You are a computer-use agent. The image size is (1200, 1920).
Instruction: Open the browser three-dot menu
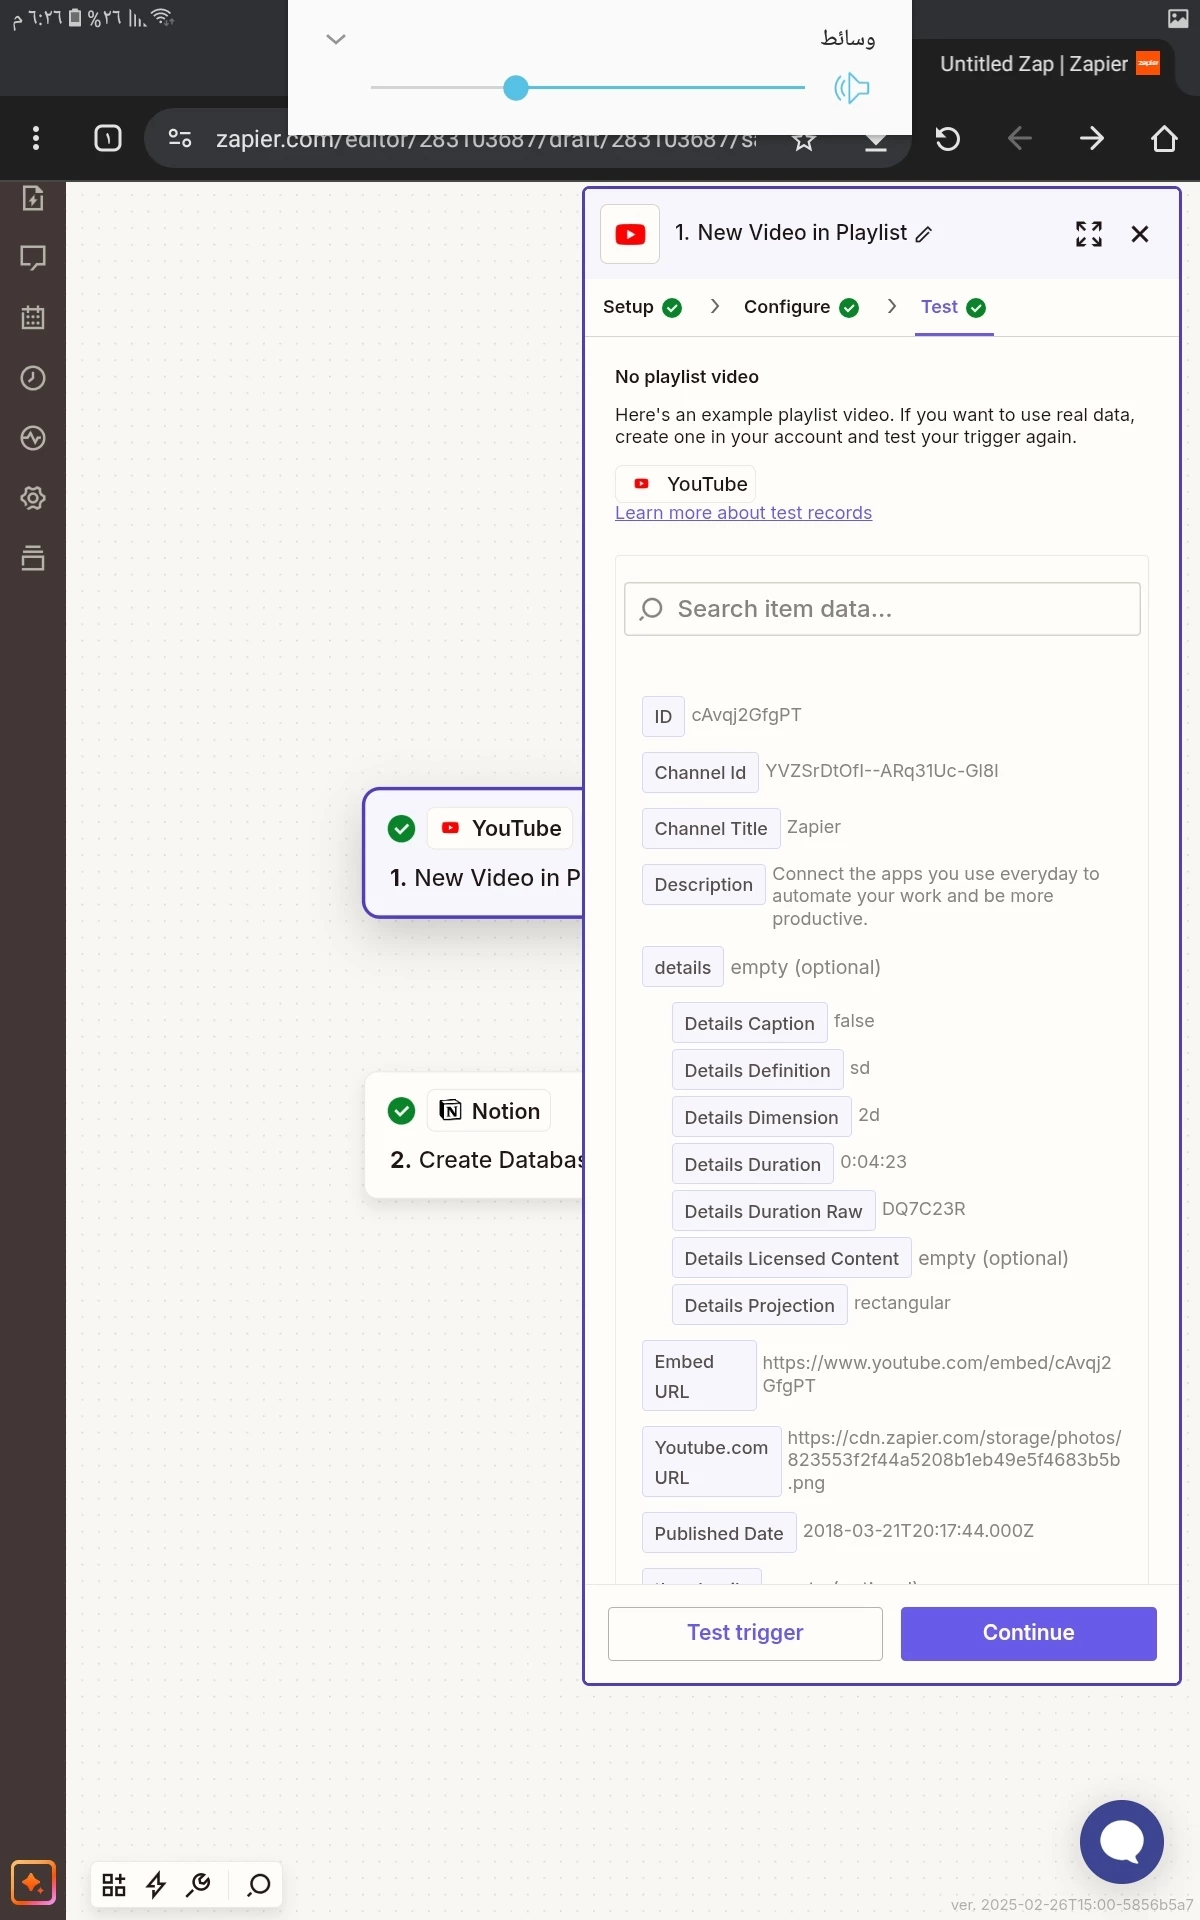(x=36, y=138)
